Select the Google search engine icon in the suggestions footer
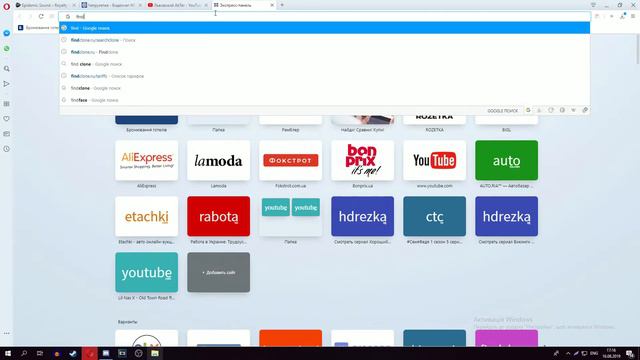 pos(528,110)
